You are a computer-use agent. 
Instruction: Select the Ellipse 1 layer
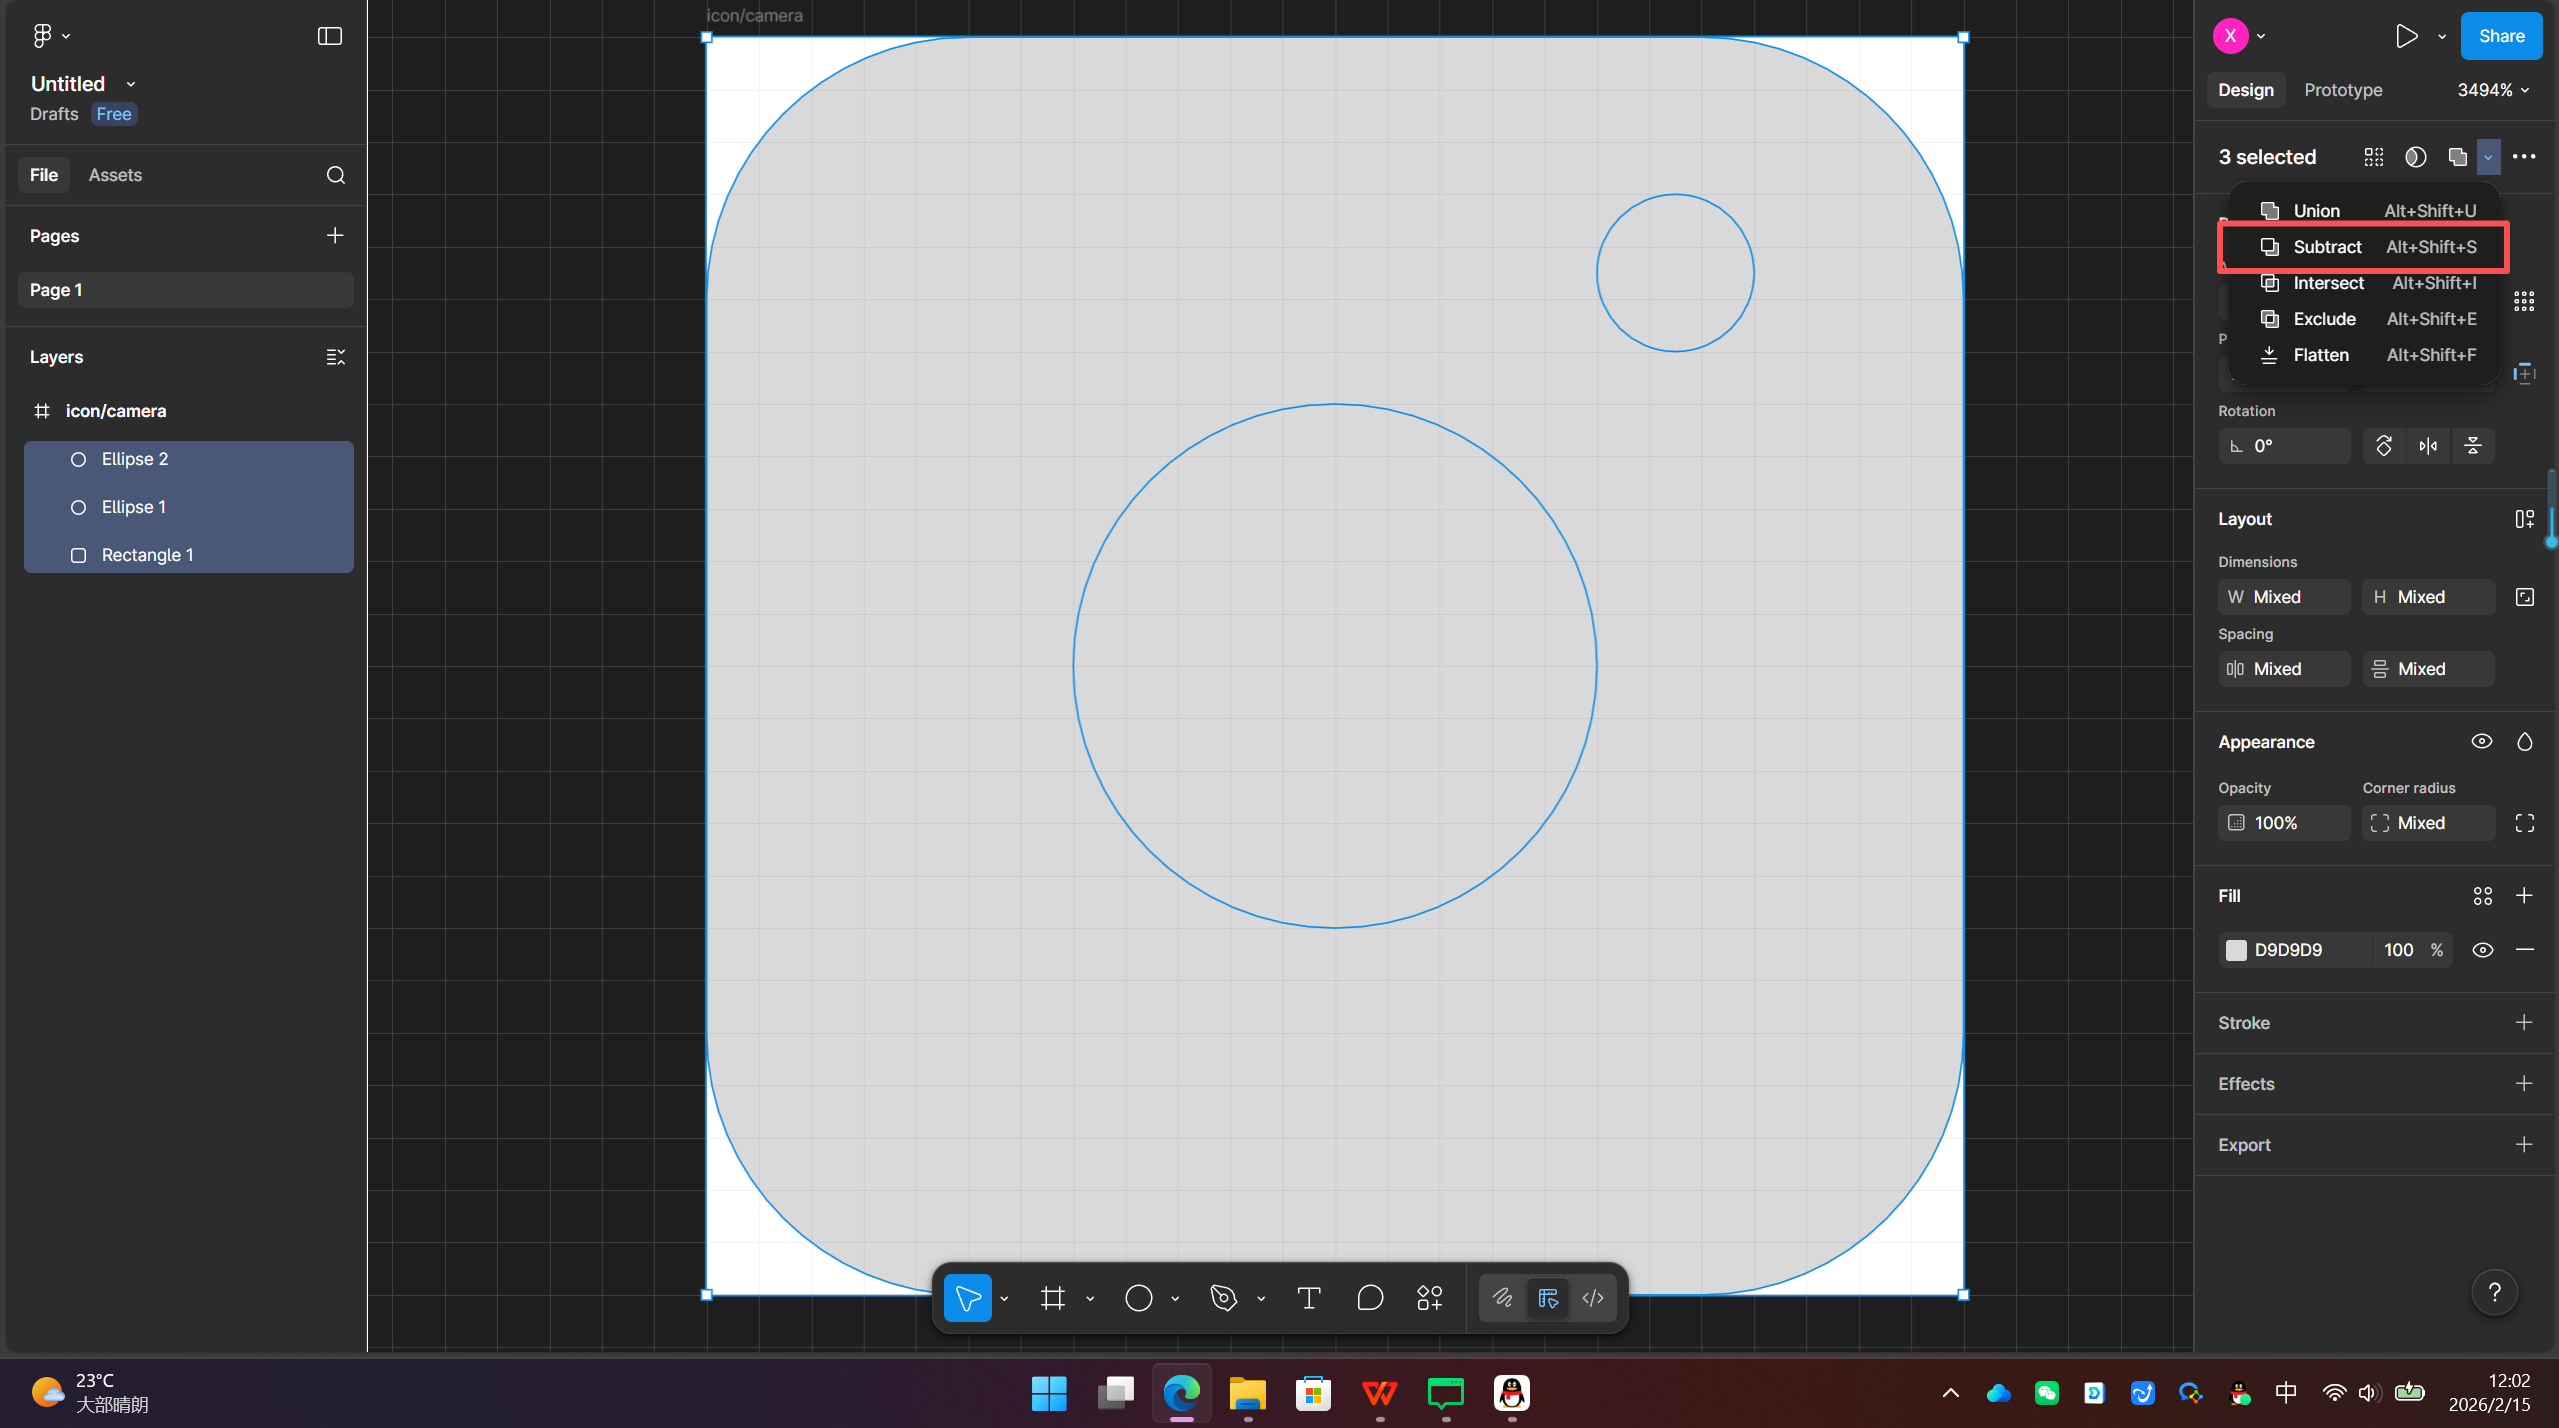[x=134, y=507]
